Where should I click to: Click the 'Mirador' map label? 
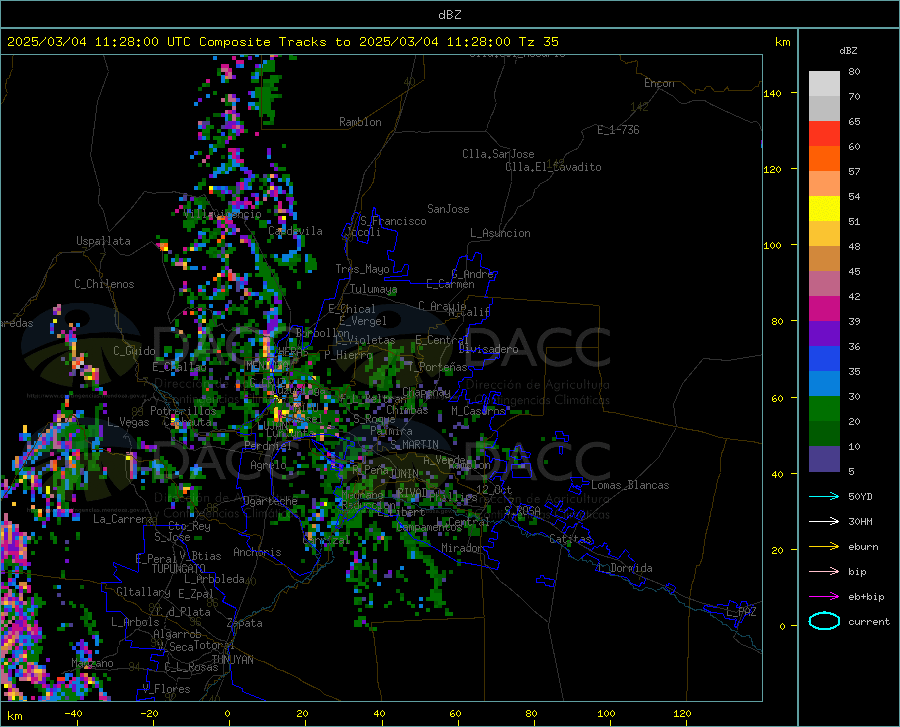461,548
